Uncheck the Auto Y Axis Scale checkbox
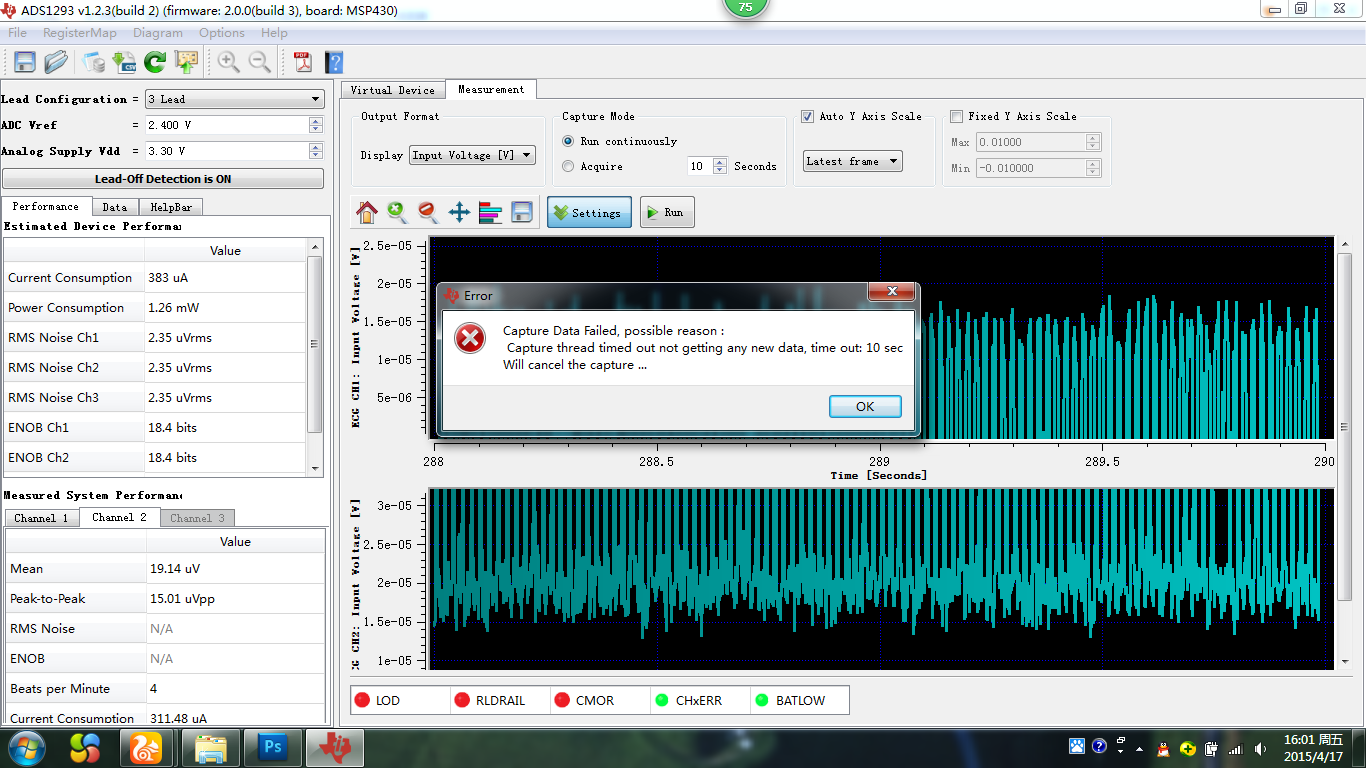 808,116
